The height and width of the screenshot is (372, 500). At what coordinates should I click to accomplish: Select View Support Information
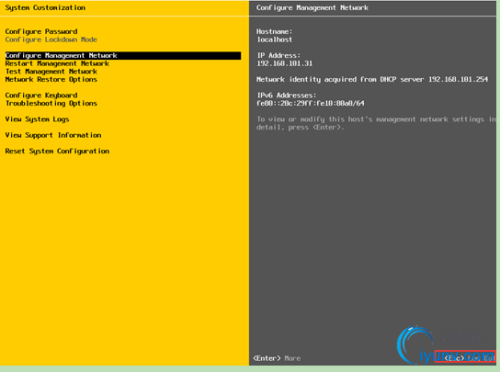coord(53,135)
